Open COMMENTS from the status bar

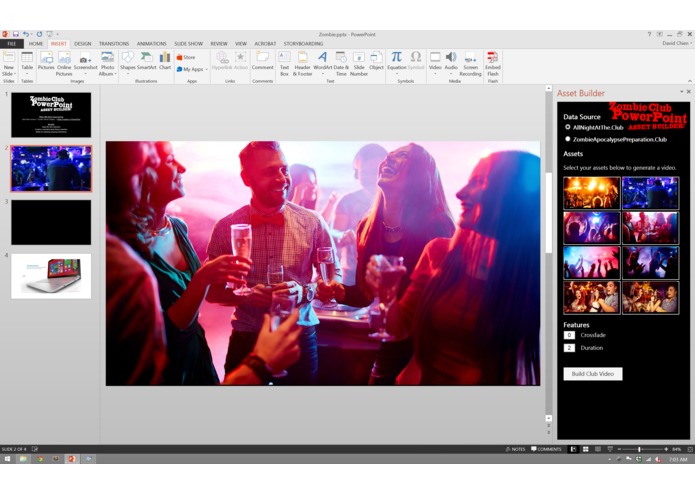(546, 449)
